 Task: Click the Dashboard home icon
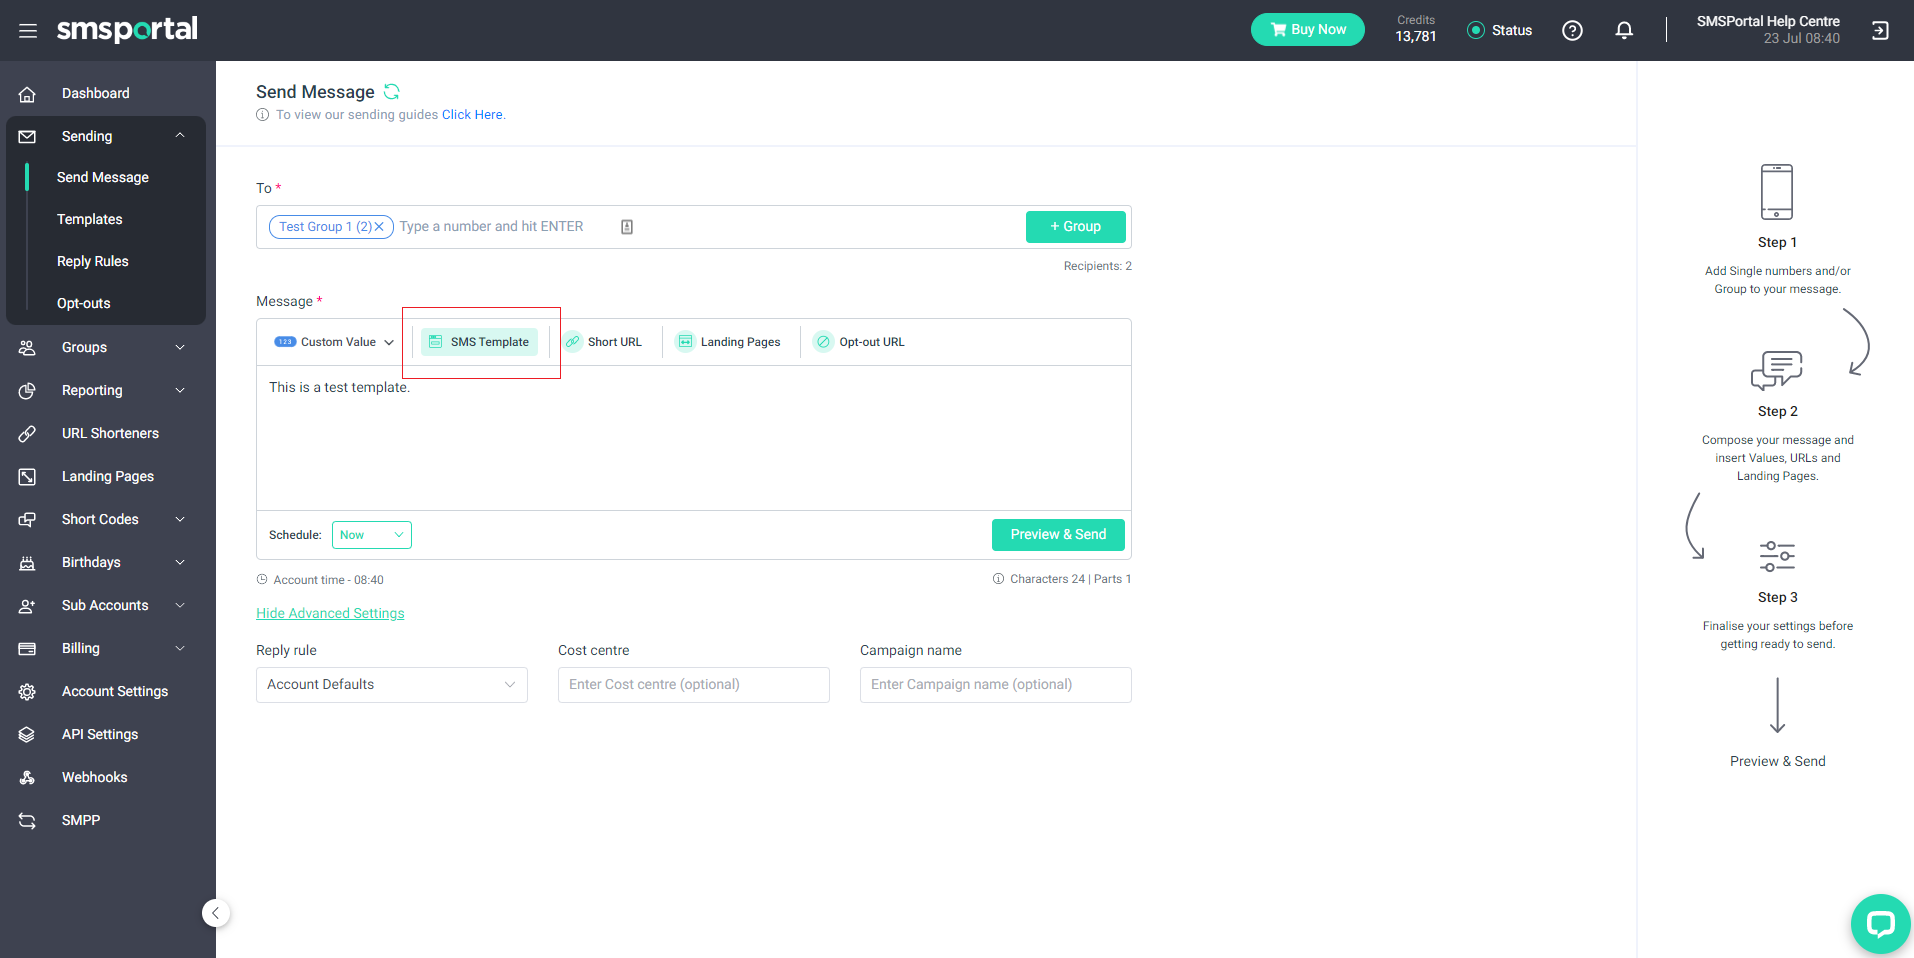pos(27,94)
